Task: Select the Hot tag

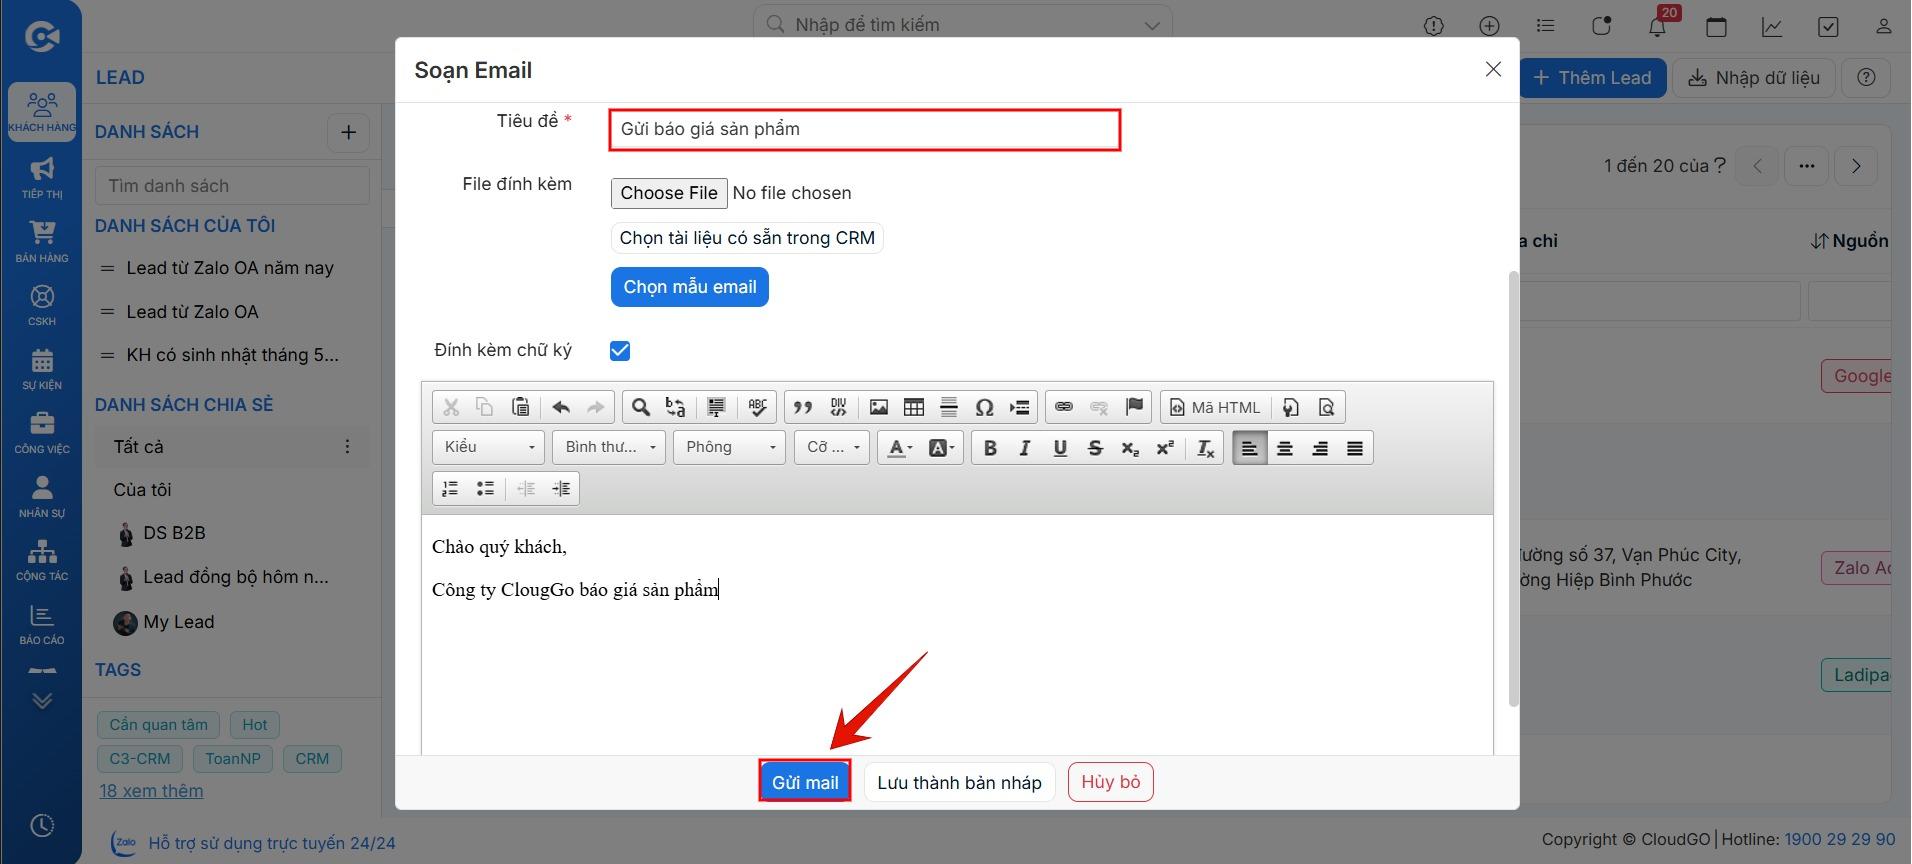Action: [x=255, y=725]
